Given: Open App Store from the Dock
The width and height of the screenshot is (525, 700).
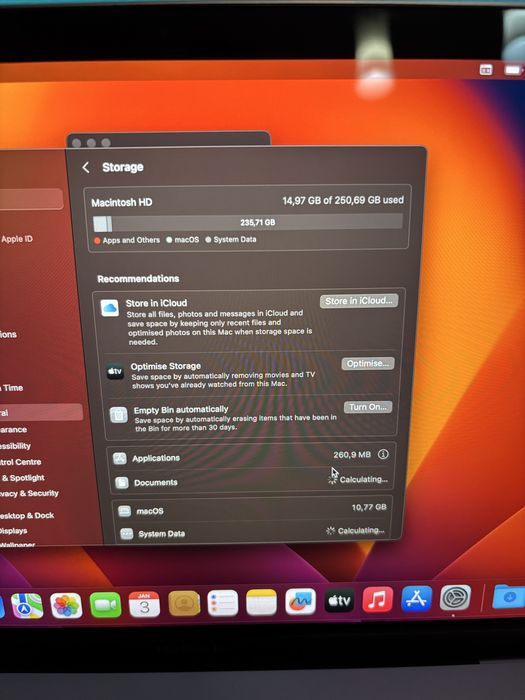Looking at the screenshot, I should (417, 599).
